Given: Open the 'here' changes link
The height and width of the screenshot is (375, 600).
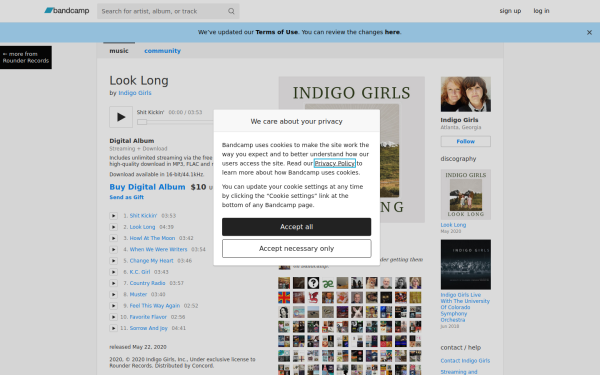Looking at the screenshot, I should tap(392, 32).
